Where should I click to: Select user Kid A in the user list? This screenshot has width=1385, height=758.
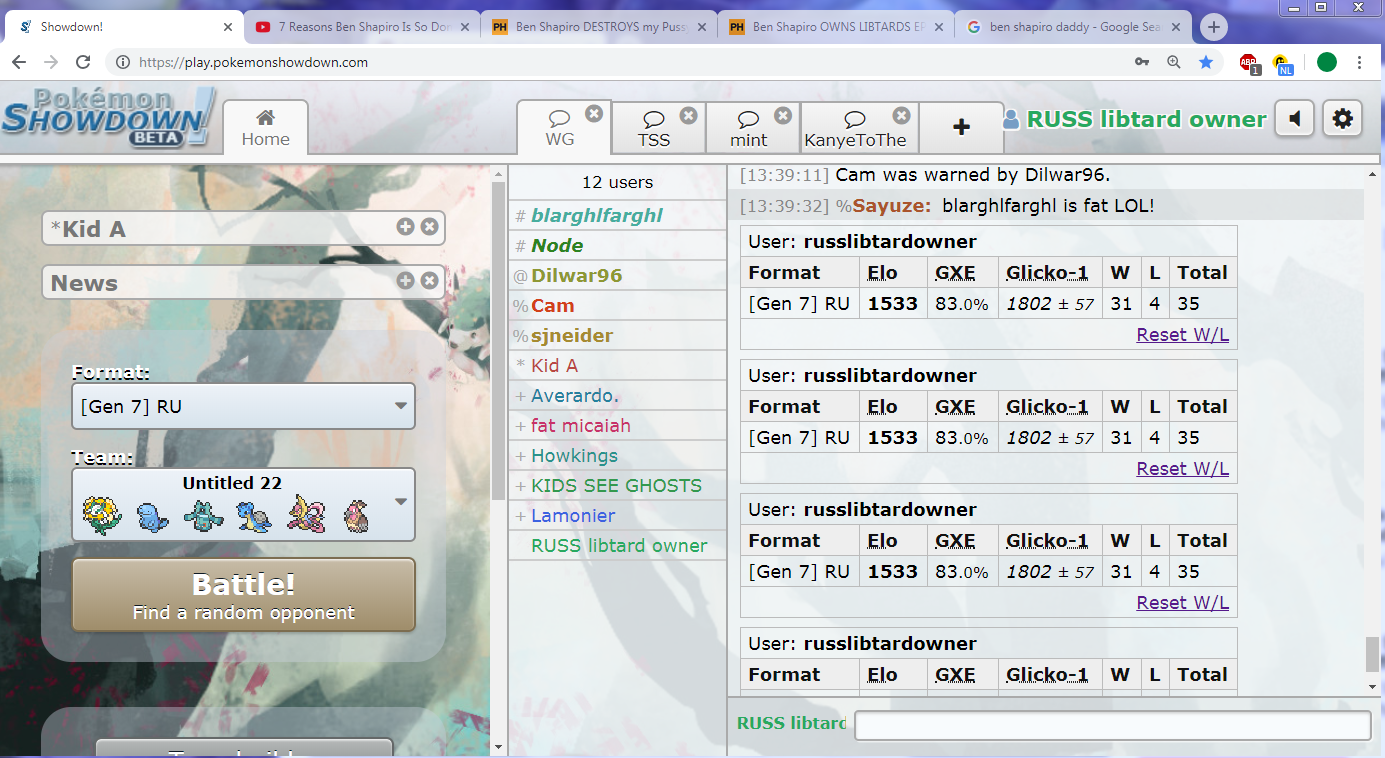coord(617,366)
